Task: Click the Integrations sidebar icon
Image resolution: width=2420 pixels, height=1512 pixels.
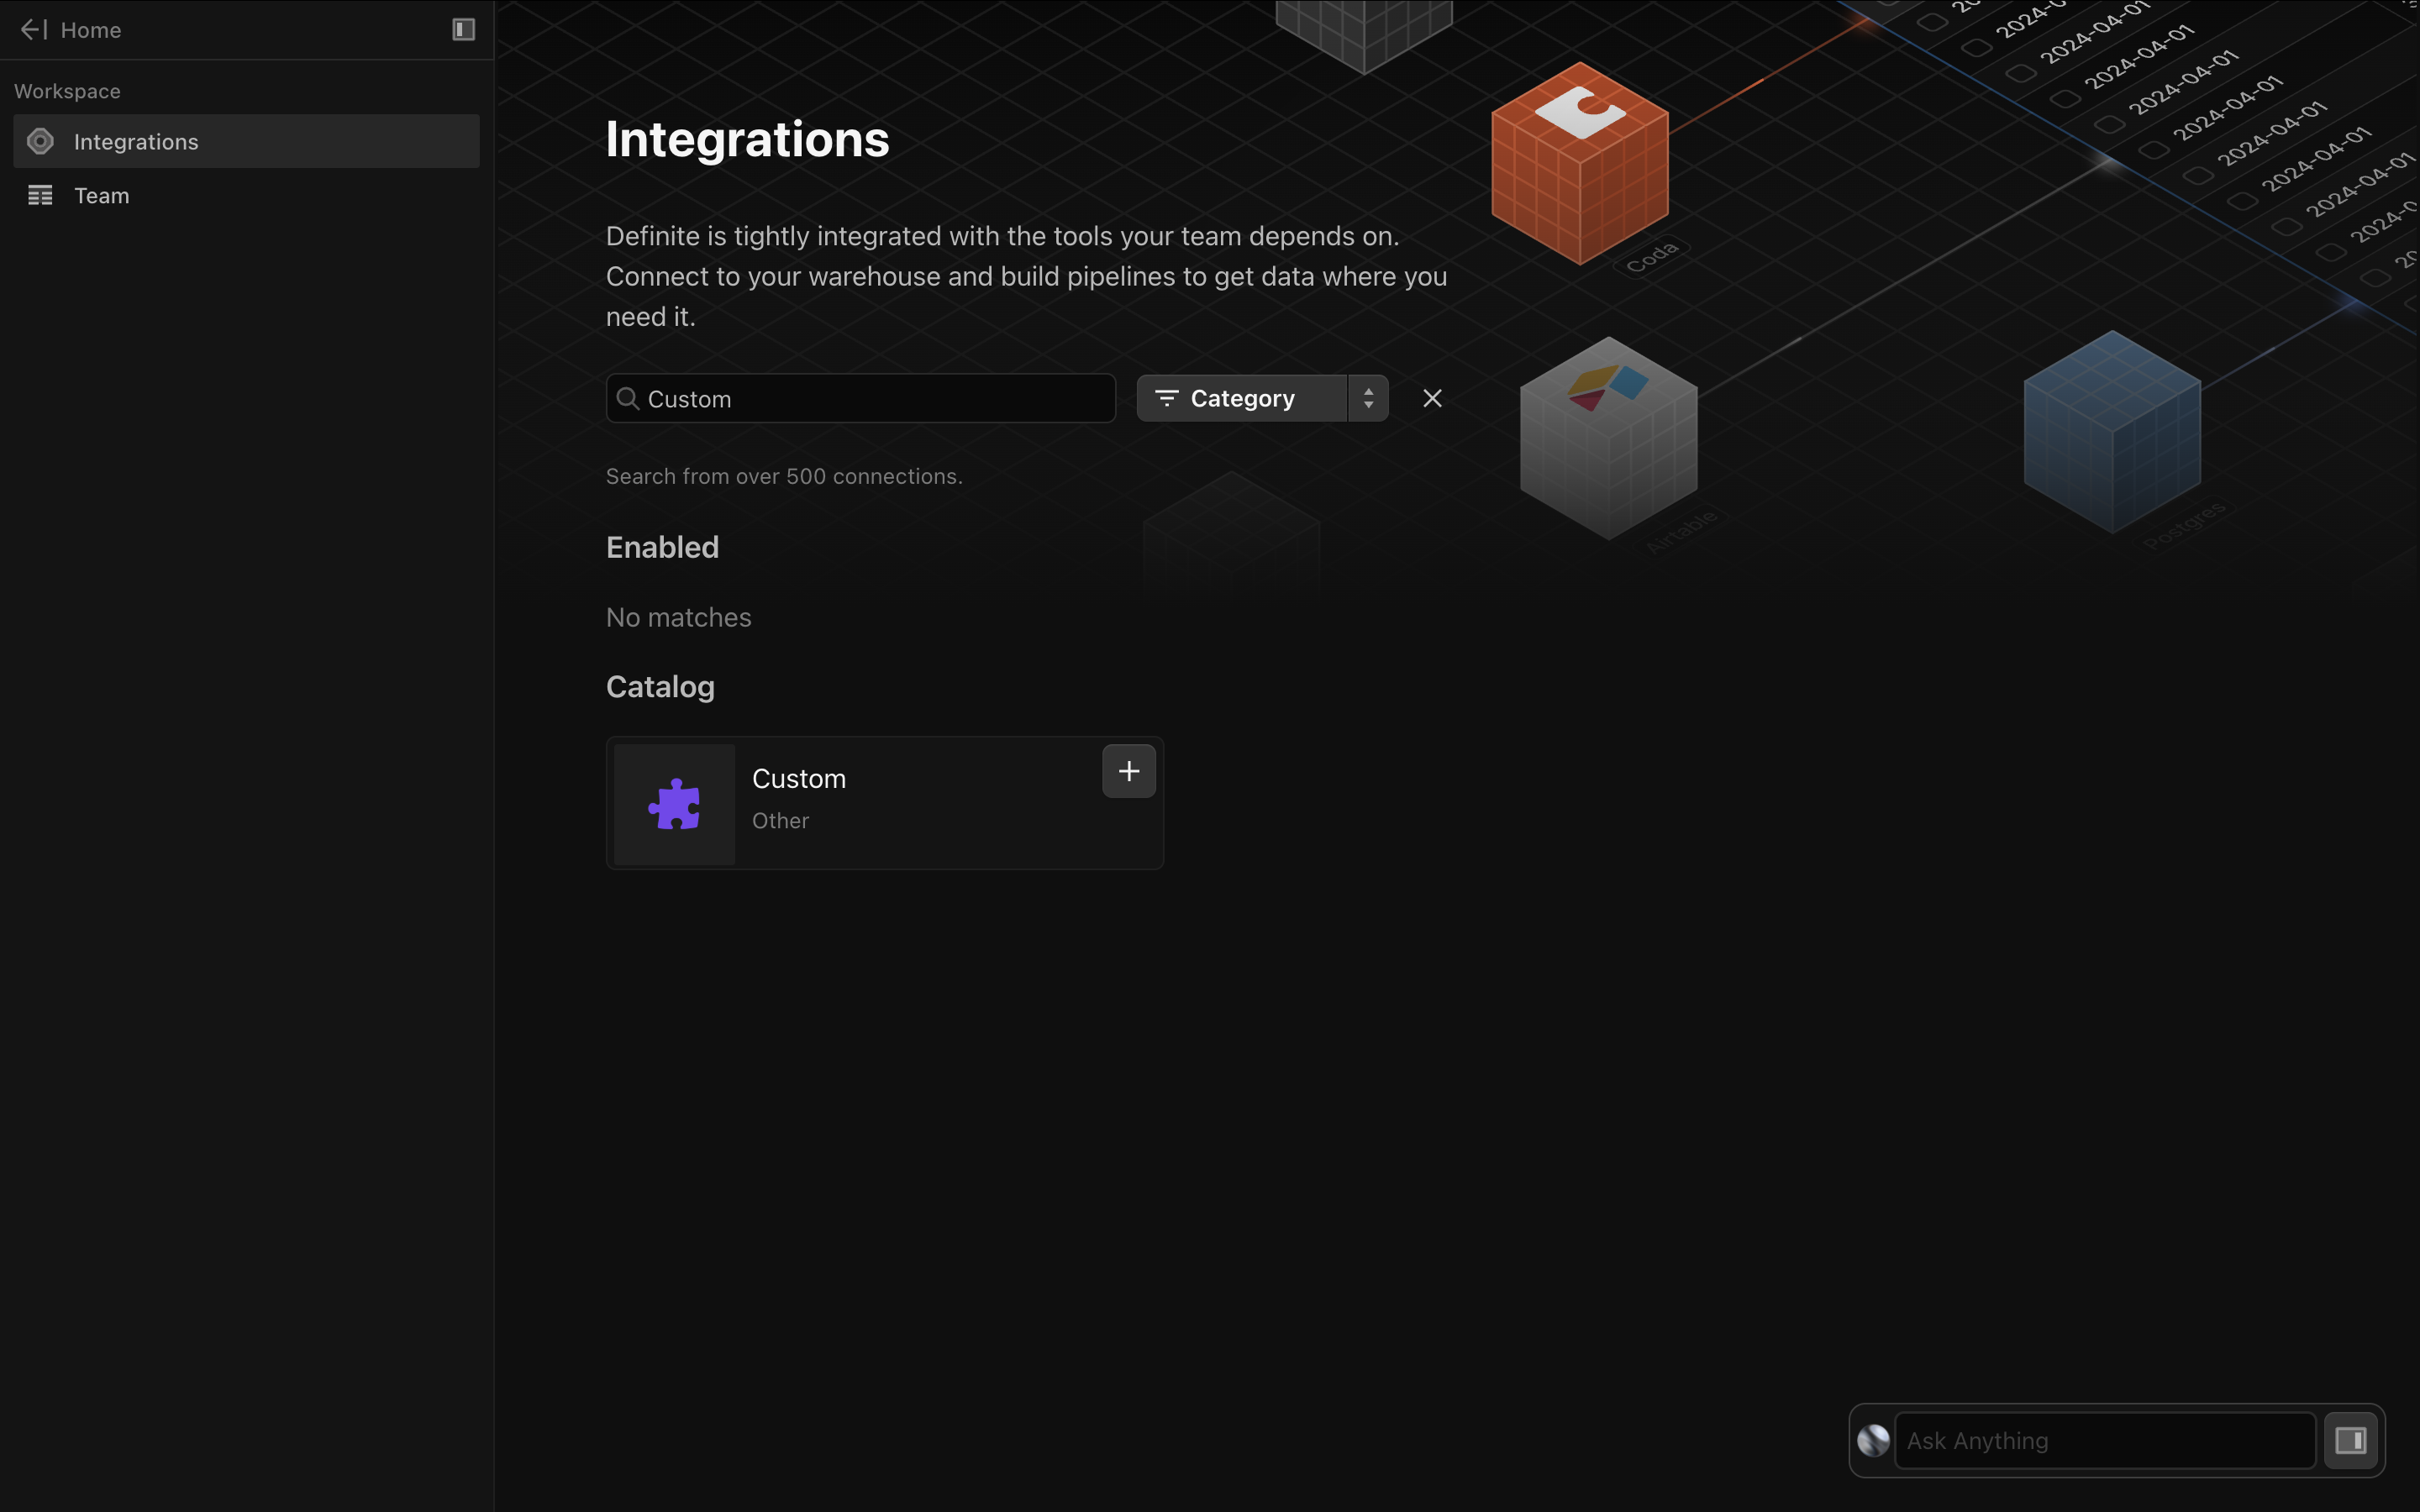Action: pos(40,141)
